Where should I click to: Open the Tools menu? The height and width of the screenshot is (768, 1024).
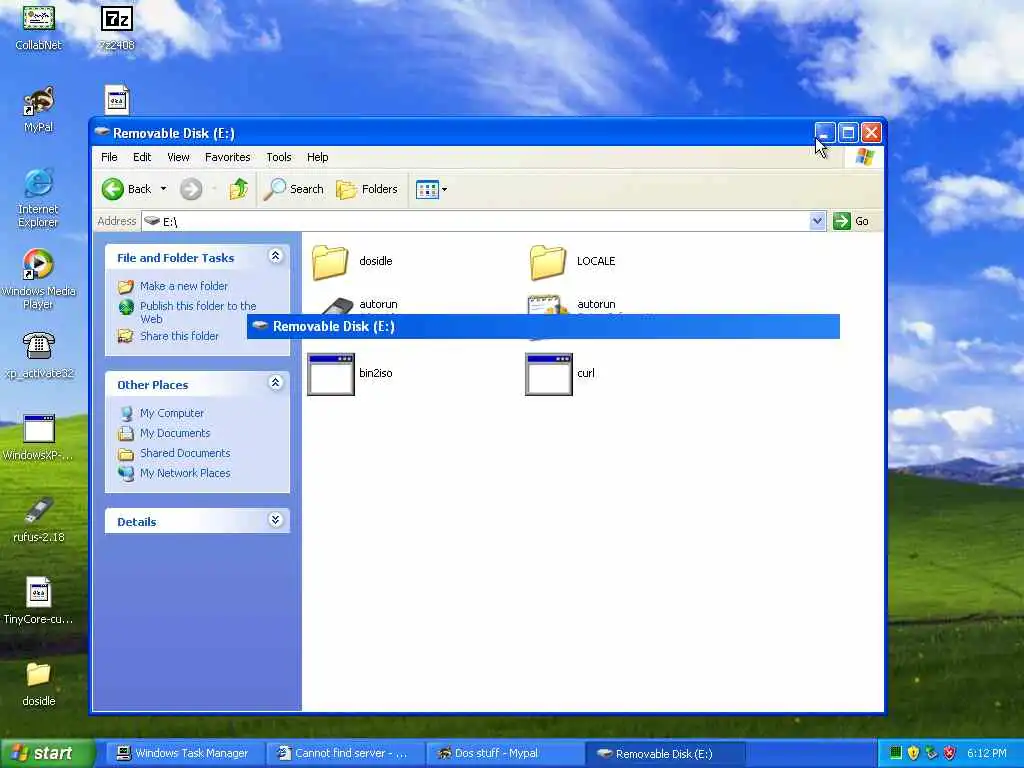click(x=279, y=157)
